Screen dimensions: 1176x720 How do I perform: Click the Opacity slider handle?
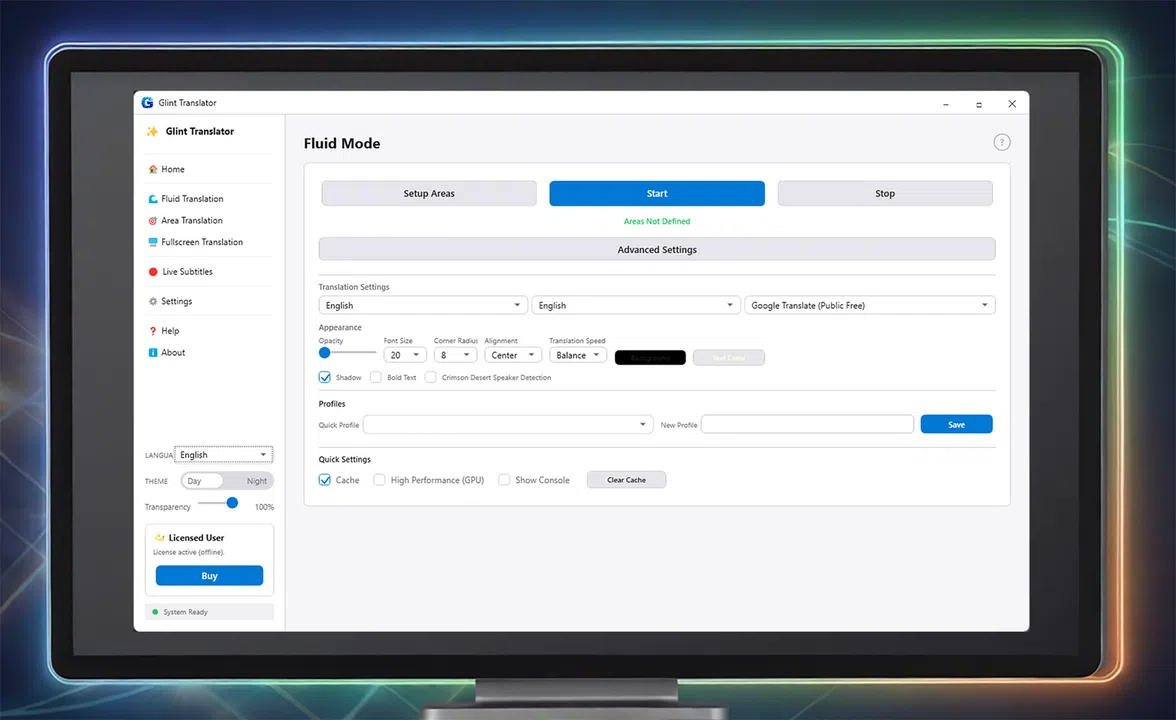click(325, 352)
